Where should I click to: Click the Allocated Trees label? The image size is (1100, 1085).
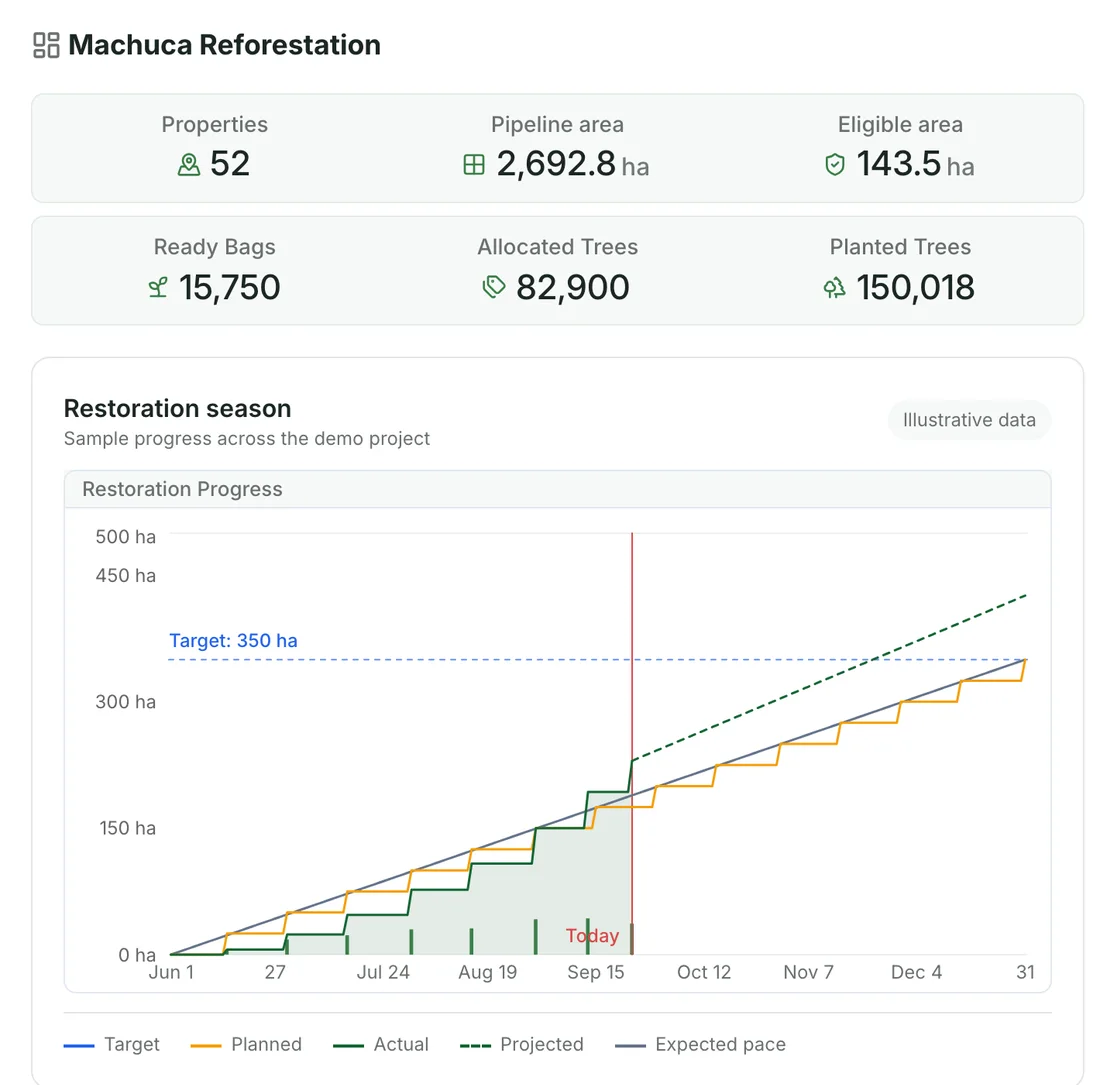pyautogui.click(x=558, y=247)
